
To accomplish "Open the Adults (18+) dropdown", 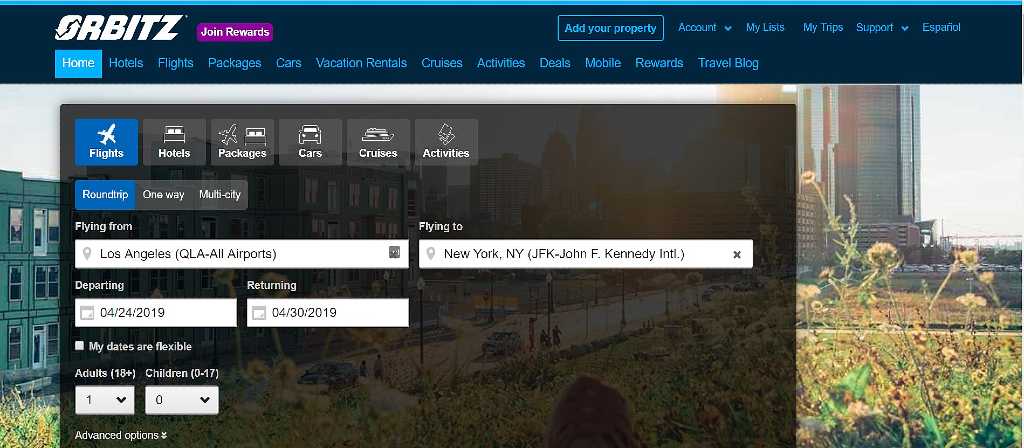I will click(x=104, y=400).
